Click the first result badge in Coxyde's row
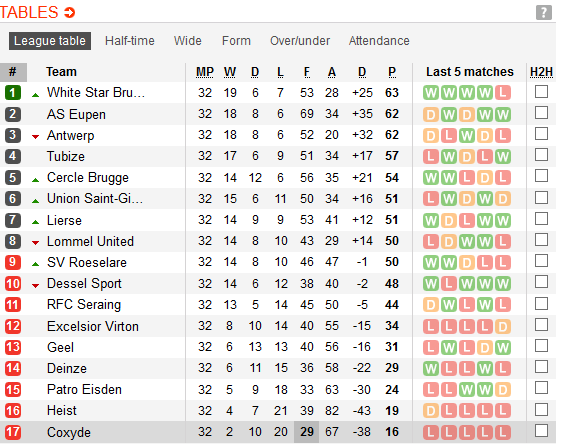561x444 pixels. coord(431,432)
